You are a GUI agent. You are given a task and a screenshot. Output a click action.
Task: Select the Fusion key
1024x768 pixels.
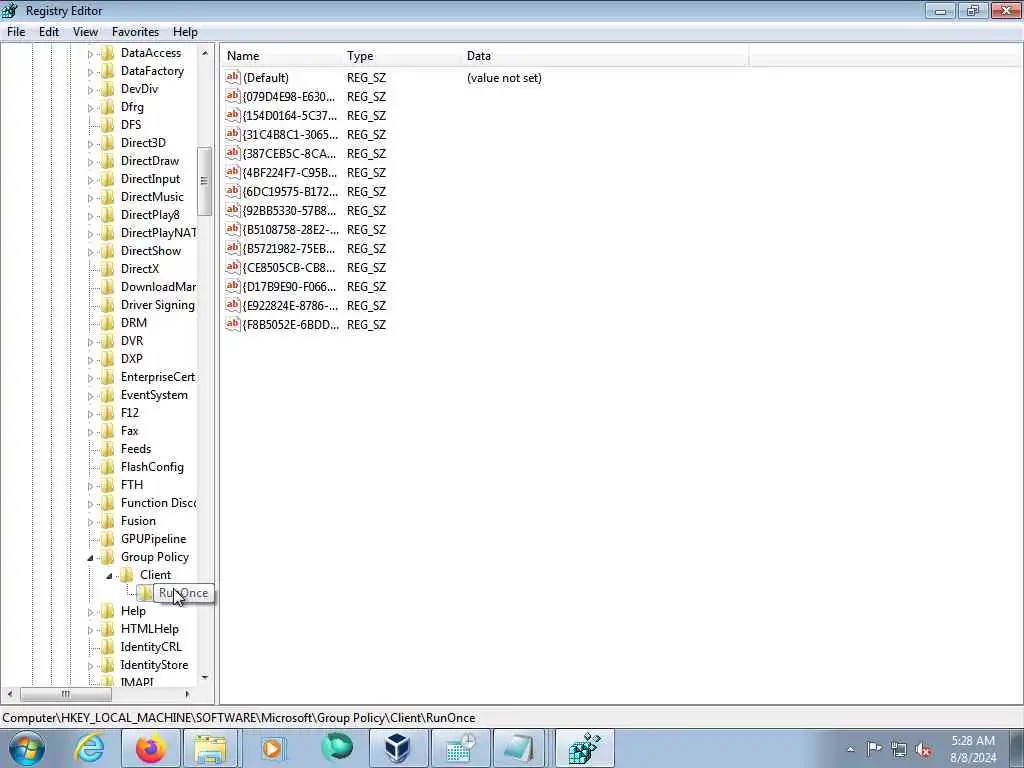(x=138, y=521)
